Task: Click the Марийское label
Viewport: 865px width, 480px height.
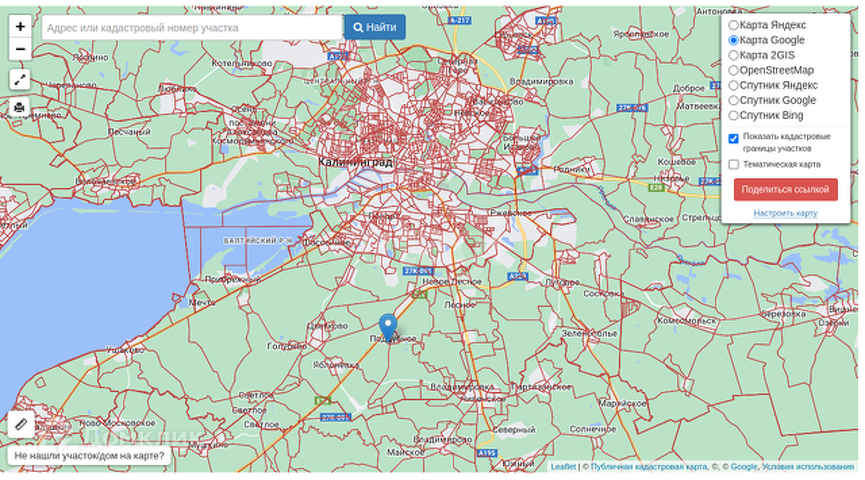Action: [x=622, y=404]
